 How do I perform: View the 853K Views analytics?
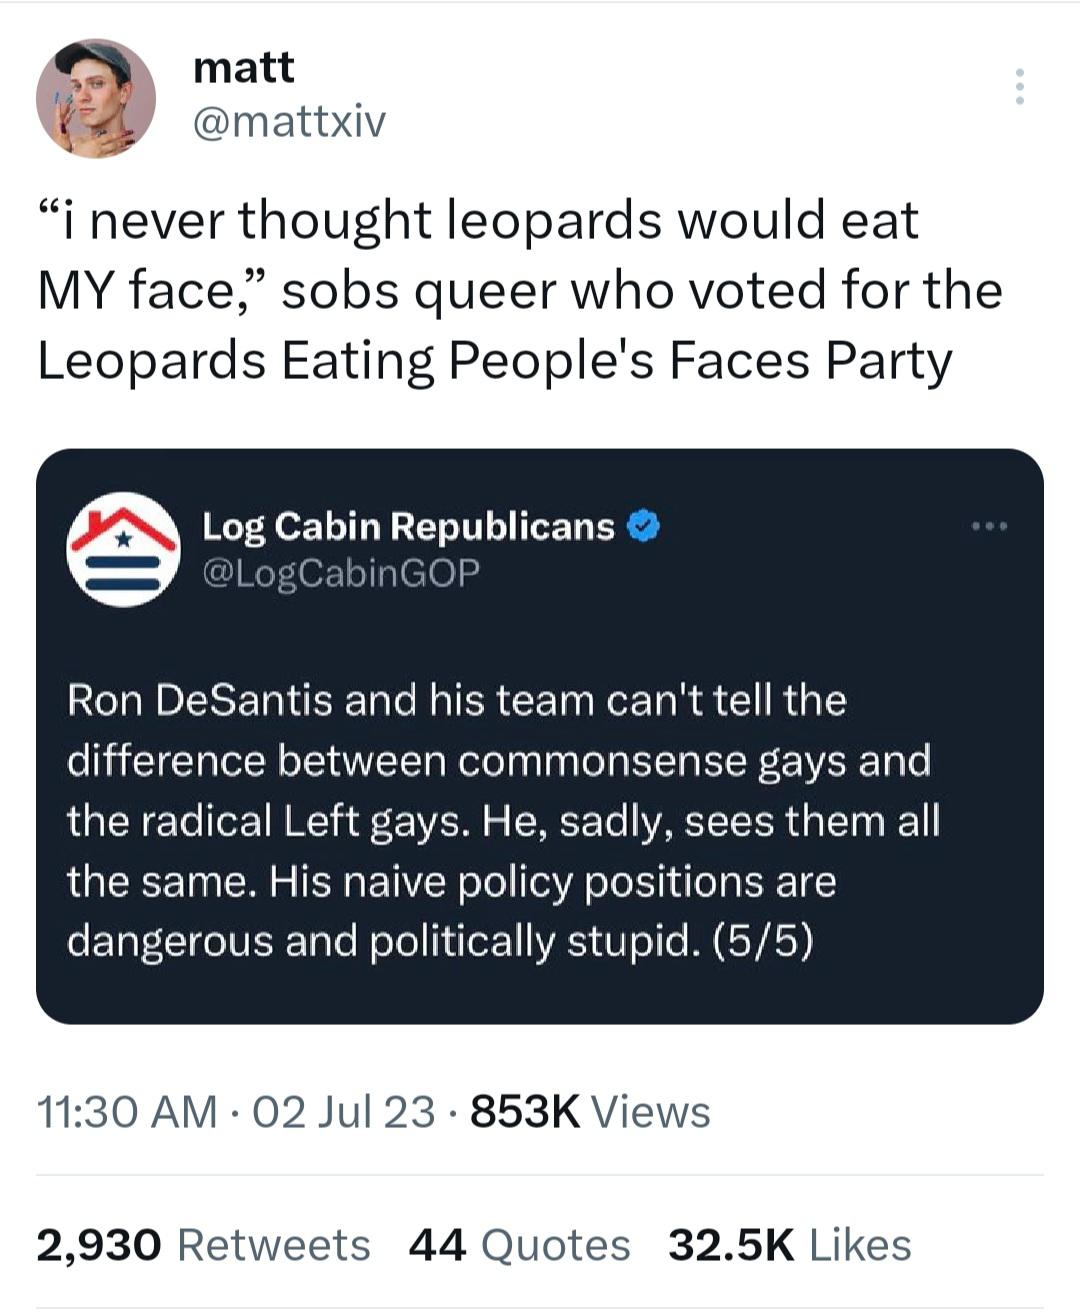point(590,1111)
